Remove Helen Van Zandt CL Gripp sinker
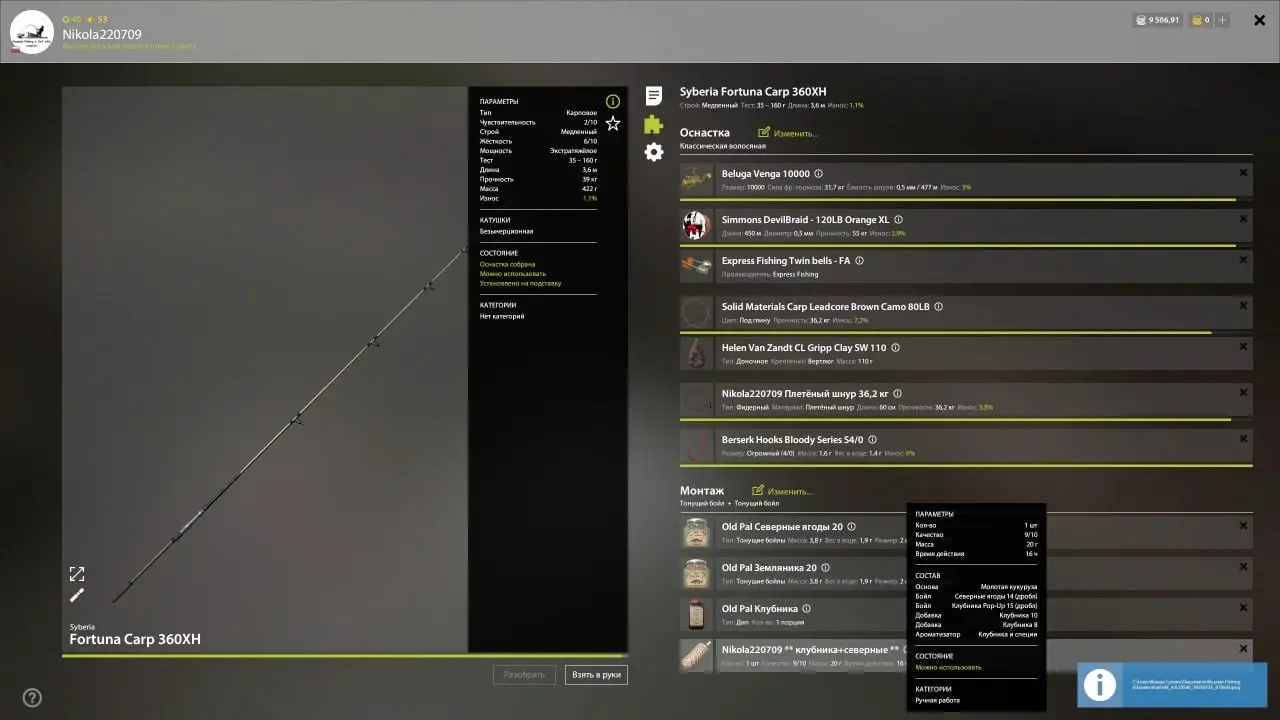1280x720 pixels. click(x=1243, y=347)
